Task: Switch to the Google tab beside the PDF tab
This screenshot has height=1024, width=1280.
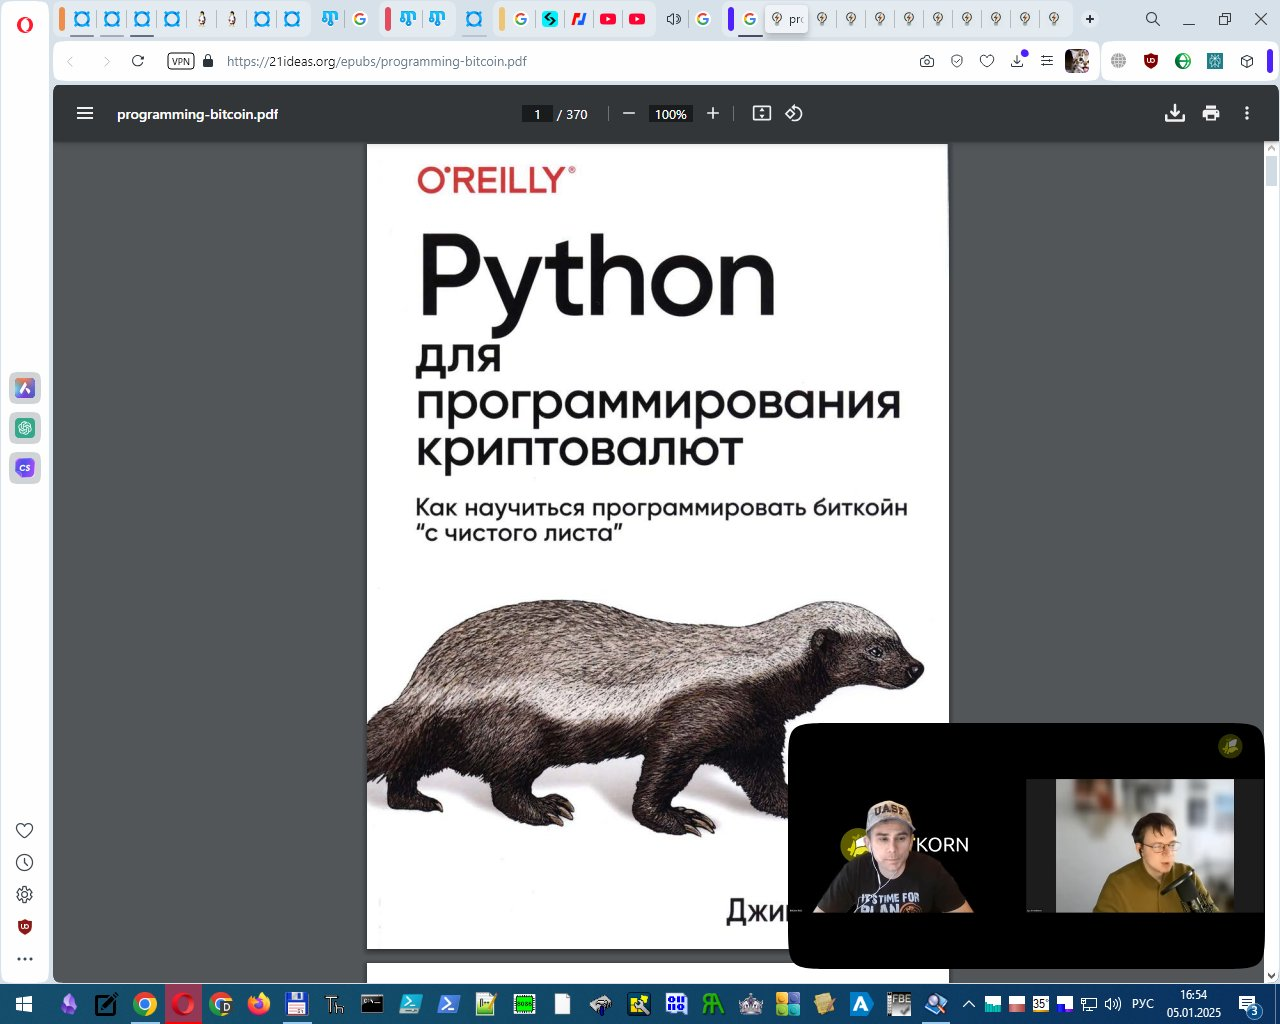Action: 750,19
